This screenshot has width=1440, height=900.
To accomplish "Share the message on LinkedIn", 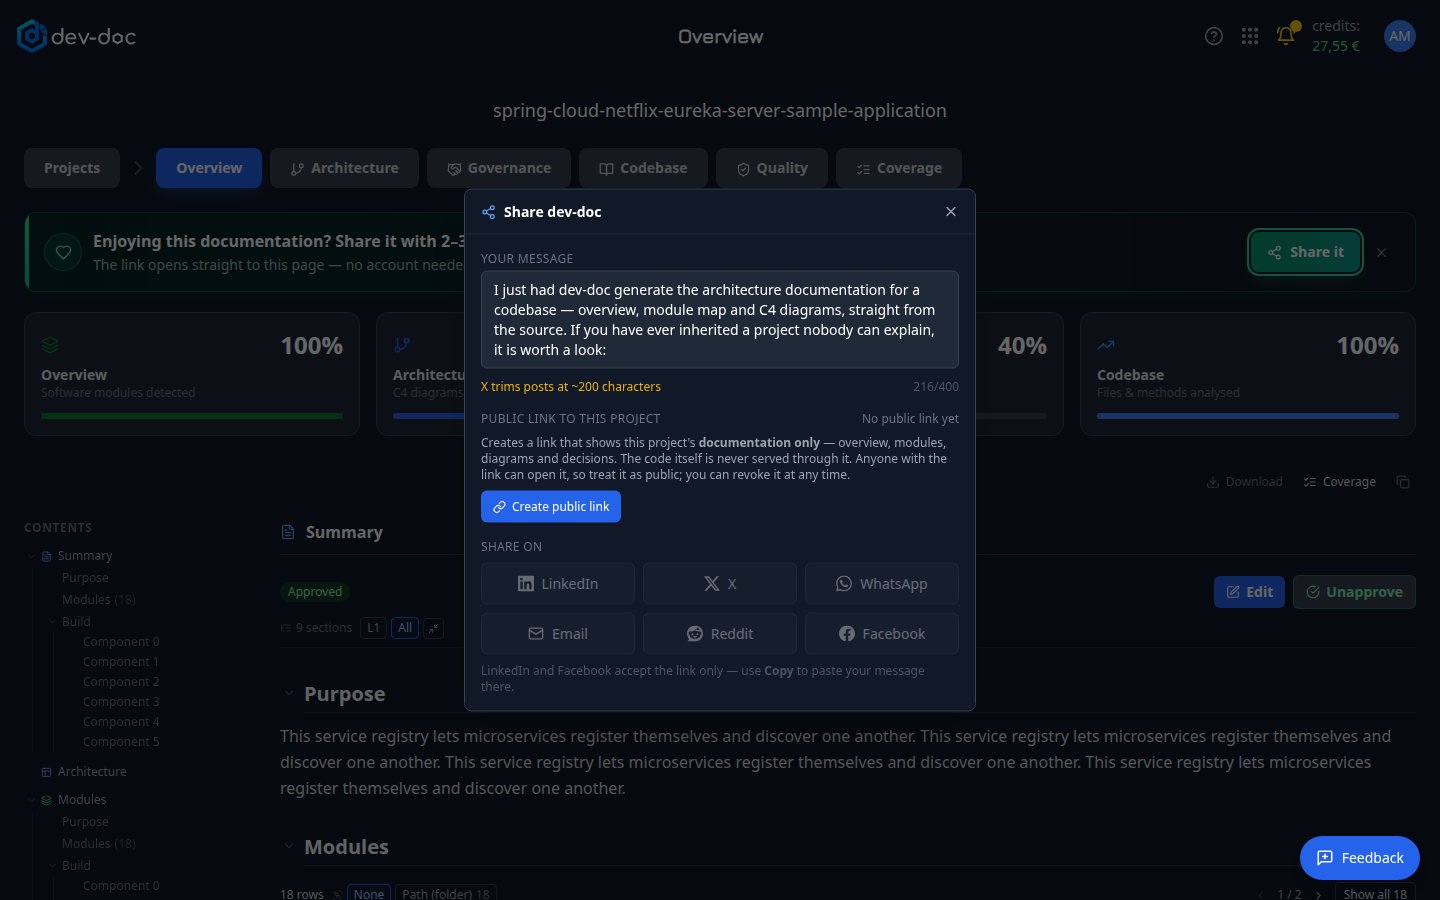I will tap(558, 584).
